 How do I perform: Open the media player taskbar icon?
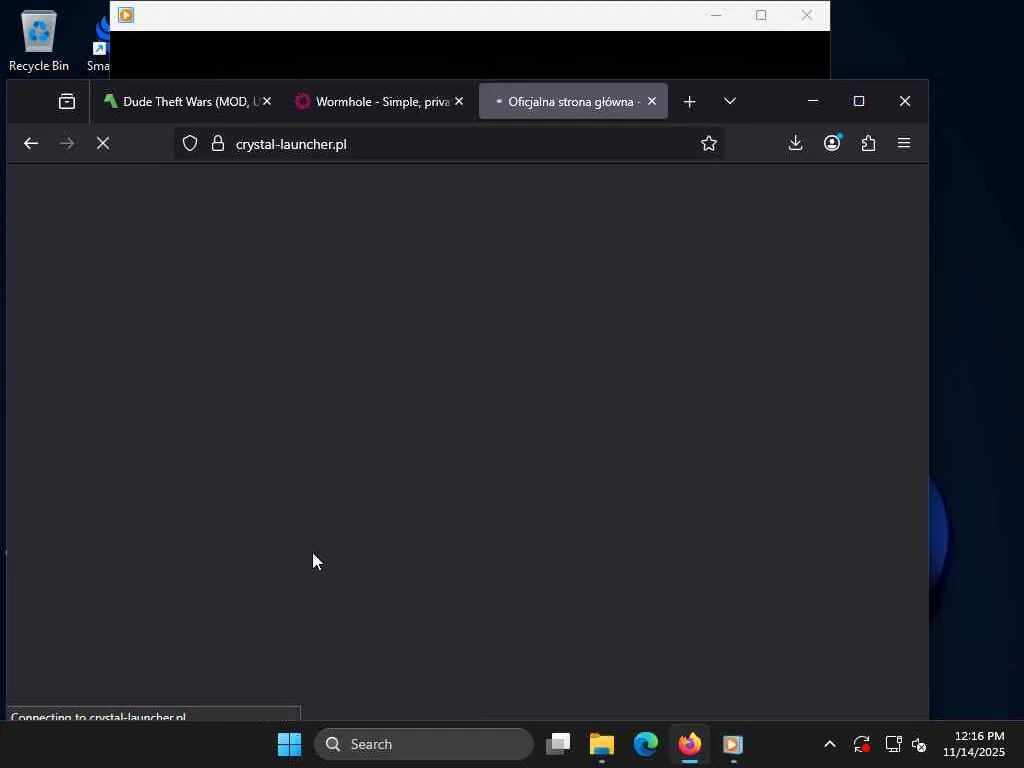[x=733, y=744]
